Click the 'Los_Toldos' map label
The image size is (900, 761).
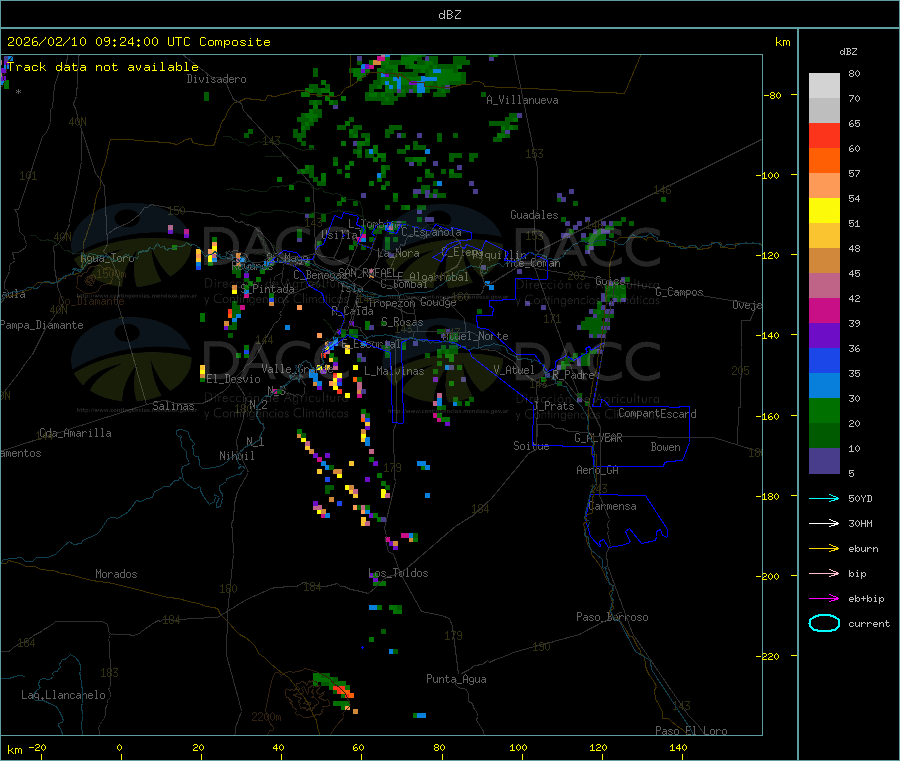coord(398,573)
